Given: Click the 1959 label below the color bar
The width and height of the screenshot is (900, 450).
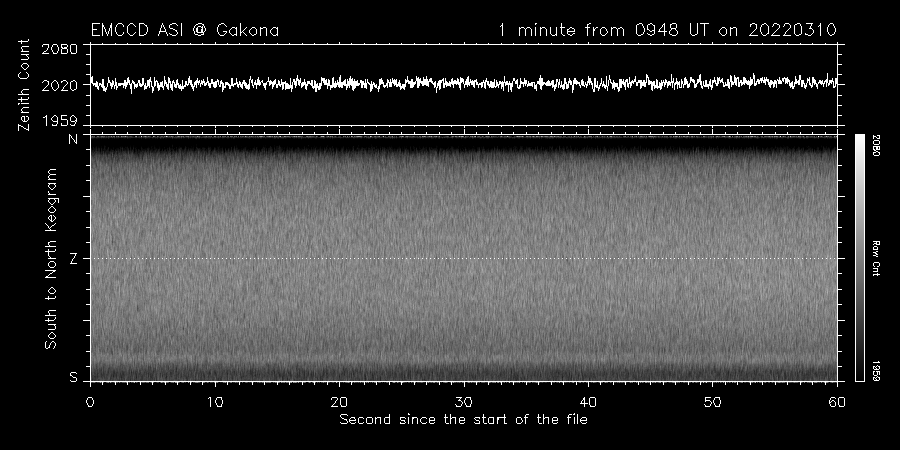Looking at the screenshot, I should point(875,371).
